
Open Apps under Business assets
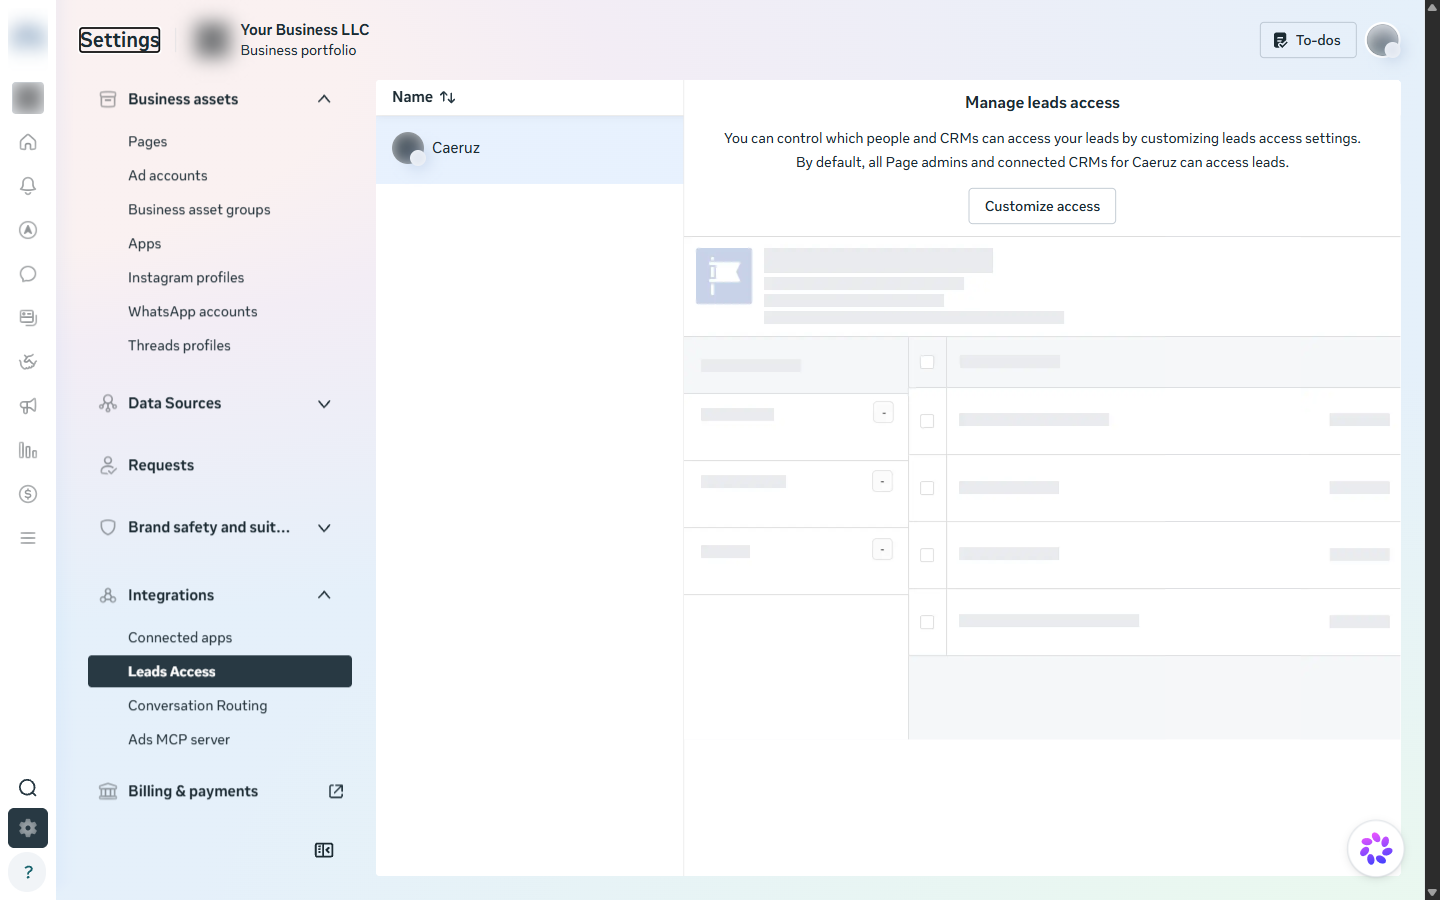[x=144, y=244]
